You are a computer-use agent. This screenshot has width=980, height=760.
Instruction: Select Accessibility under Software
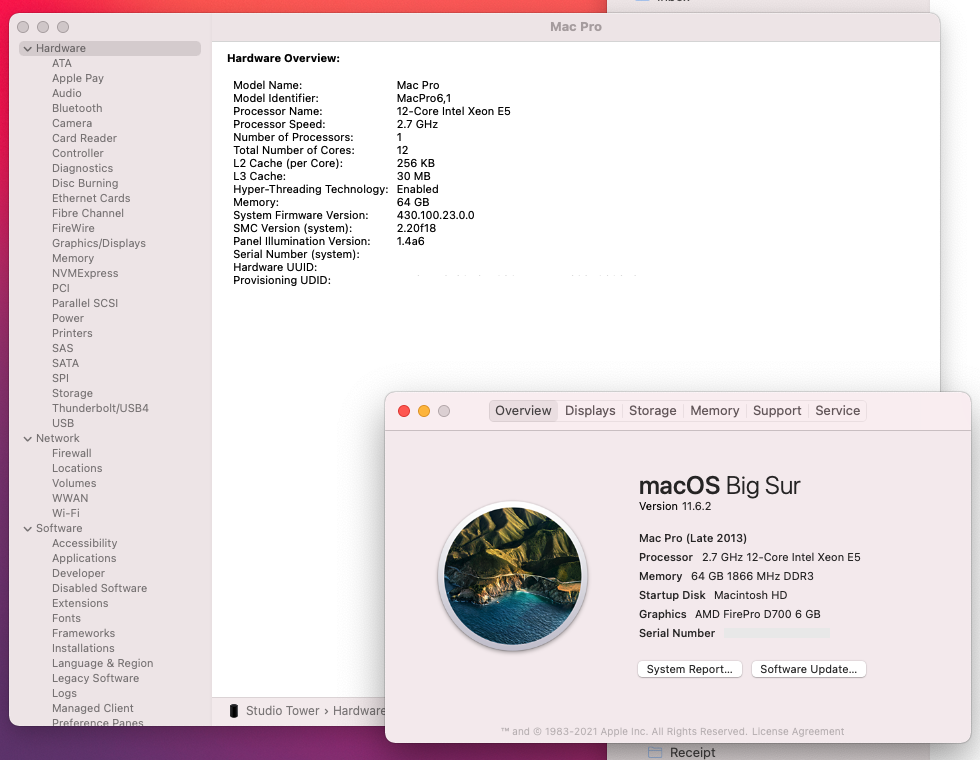[x=84, y=543]
